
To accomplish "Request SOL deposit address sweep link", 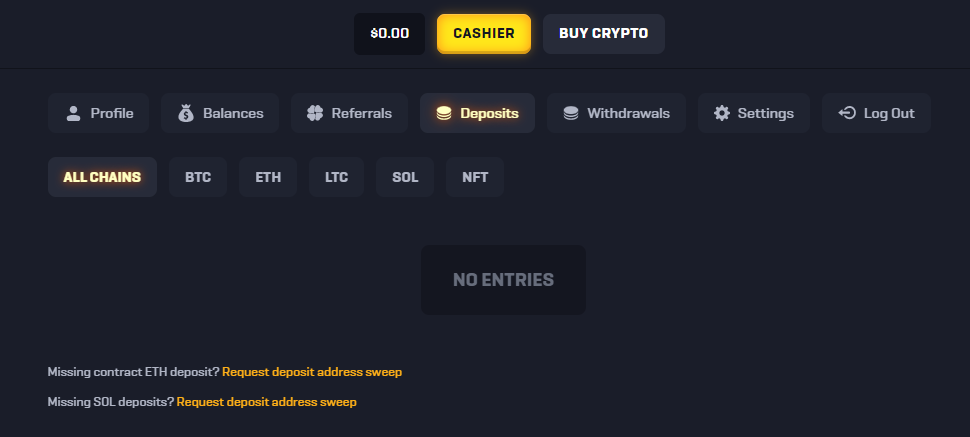I will pyautogui.click(x=266, y=402).
